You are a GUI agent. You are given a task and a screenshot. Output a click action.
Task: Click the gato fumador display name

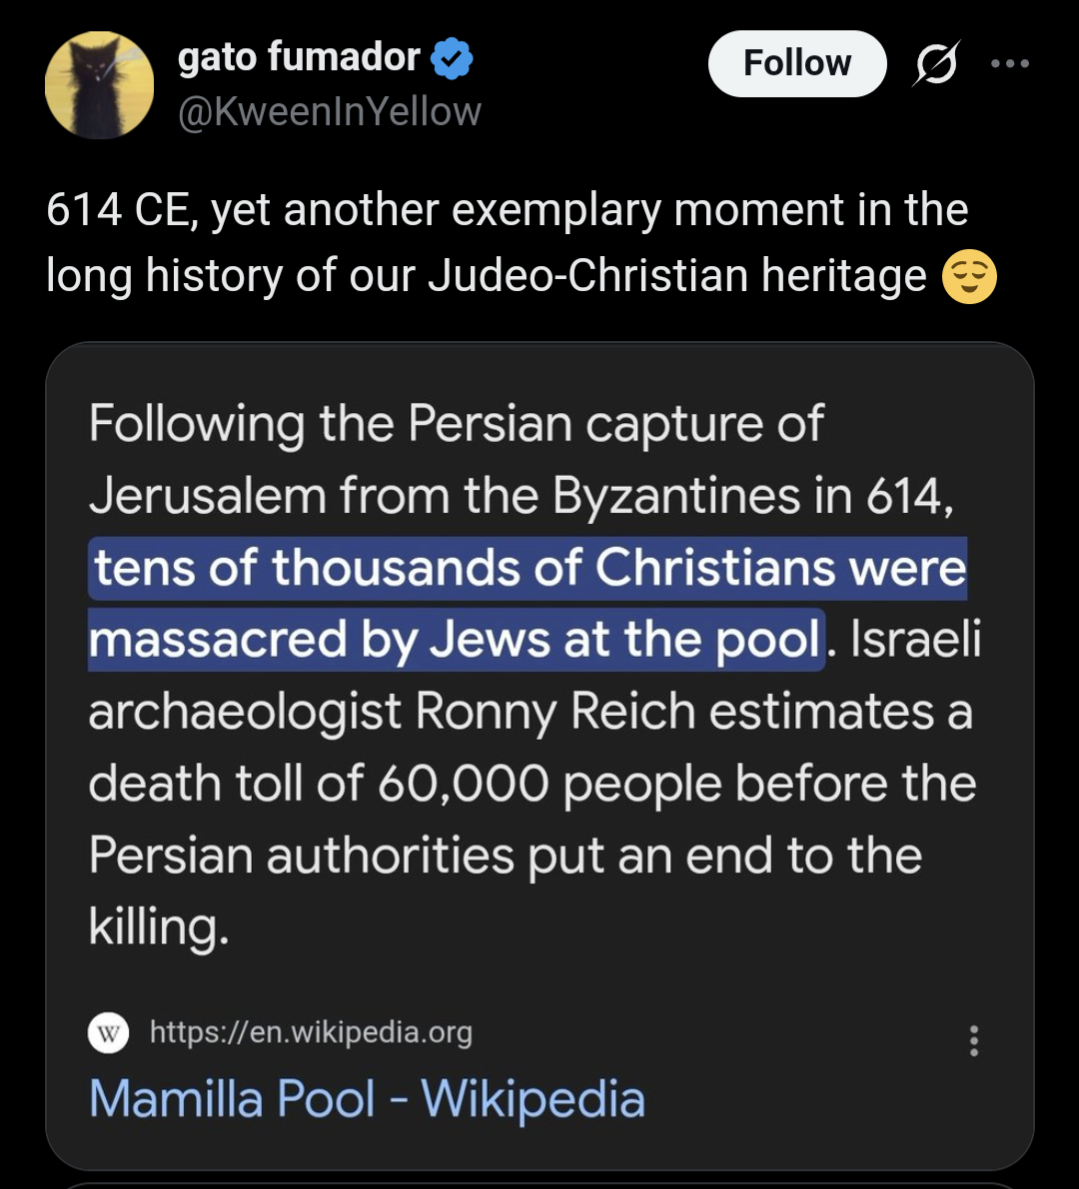tap(299, 57)
